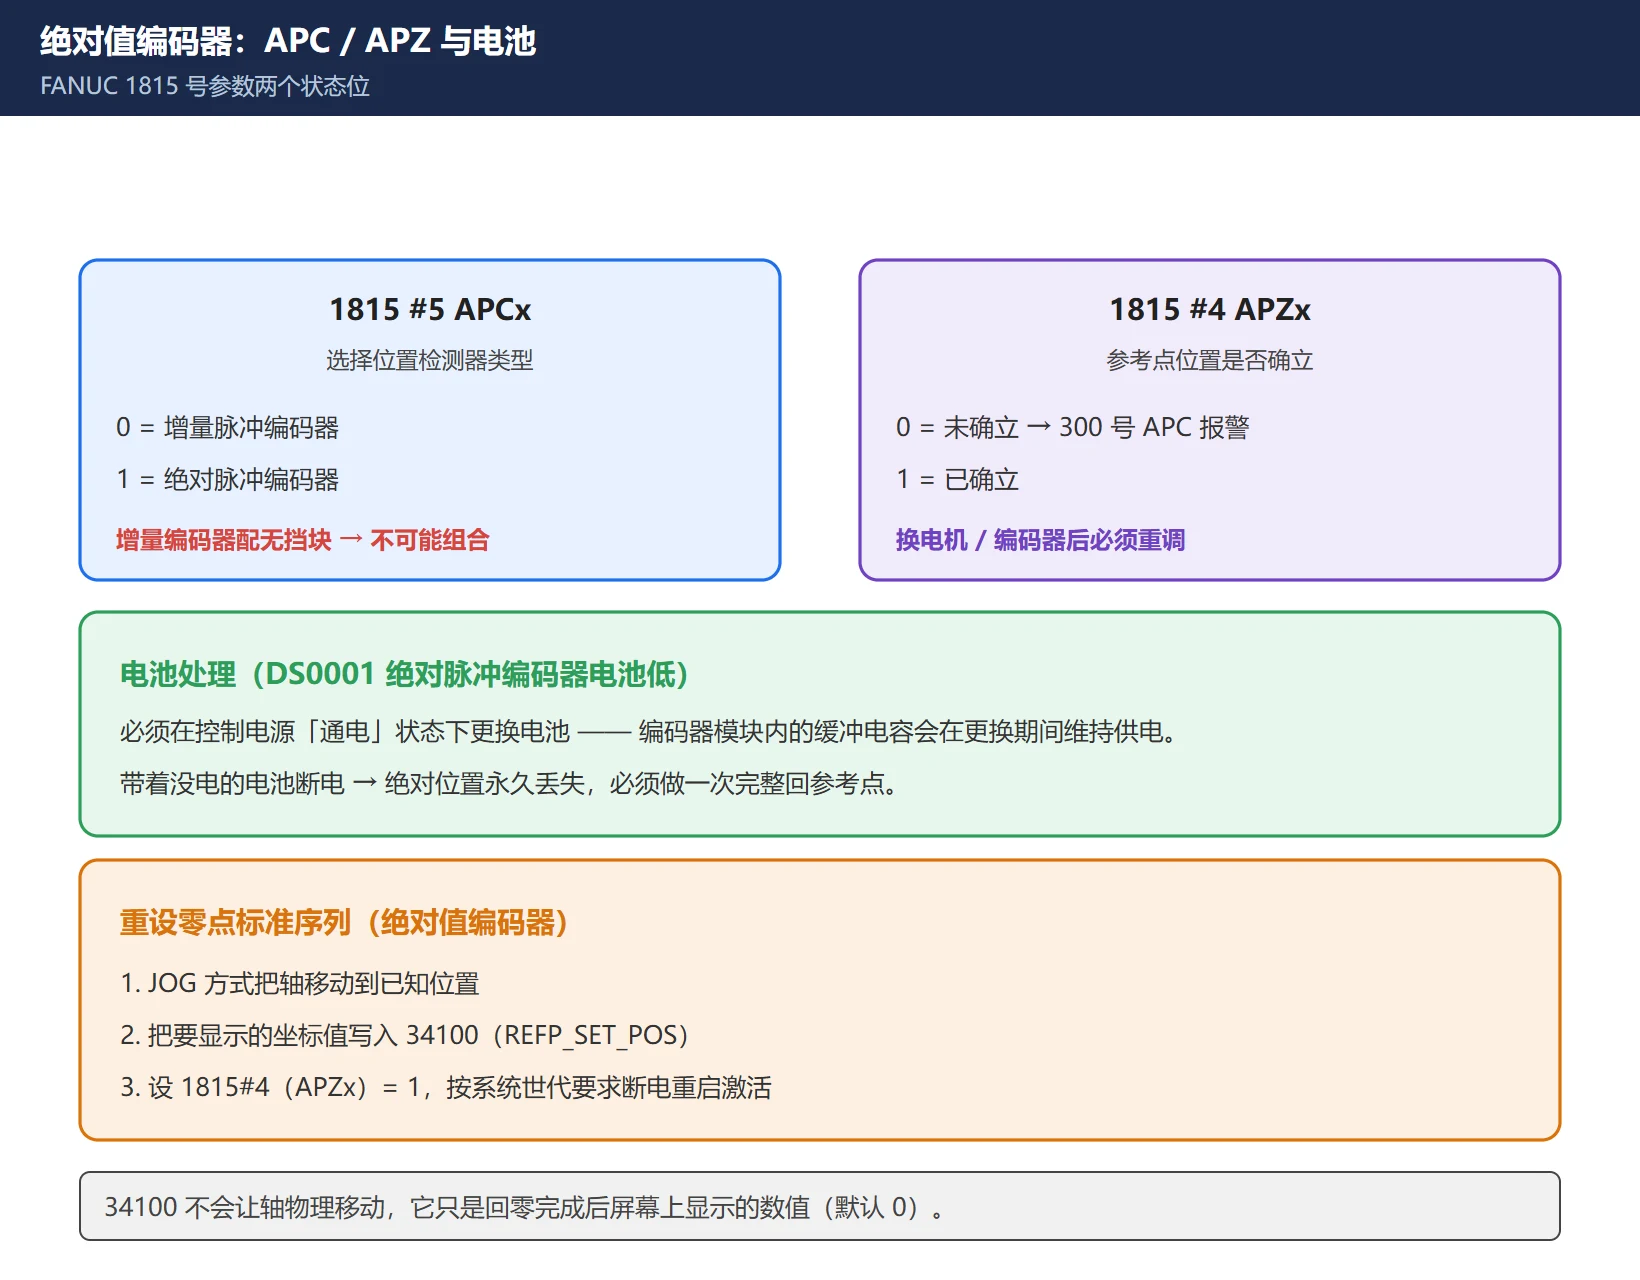Click the line 0 = 增量脉冲编码器
The width and height of the screenshot is (1640, 1280).
pos(228,428)
